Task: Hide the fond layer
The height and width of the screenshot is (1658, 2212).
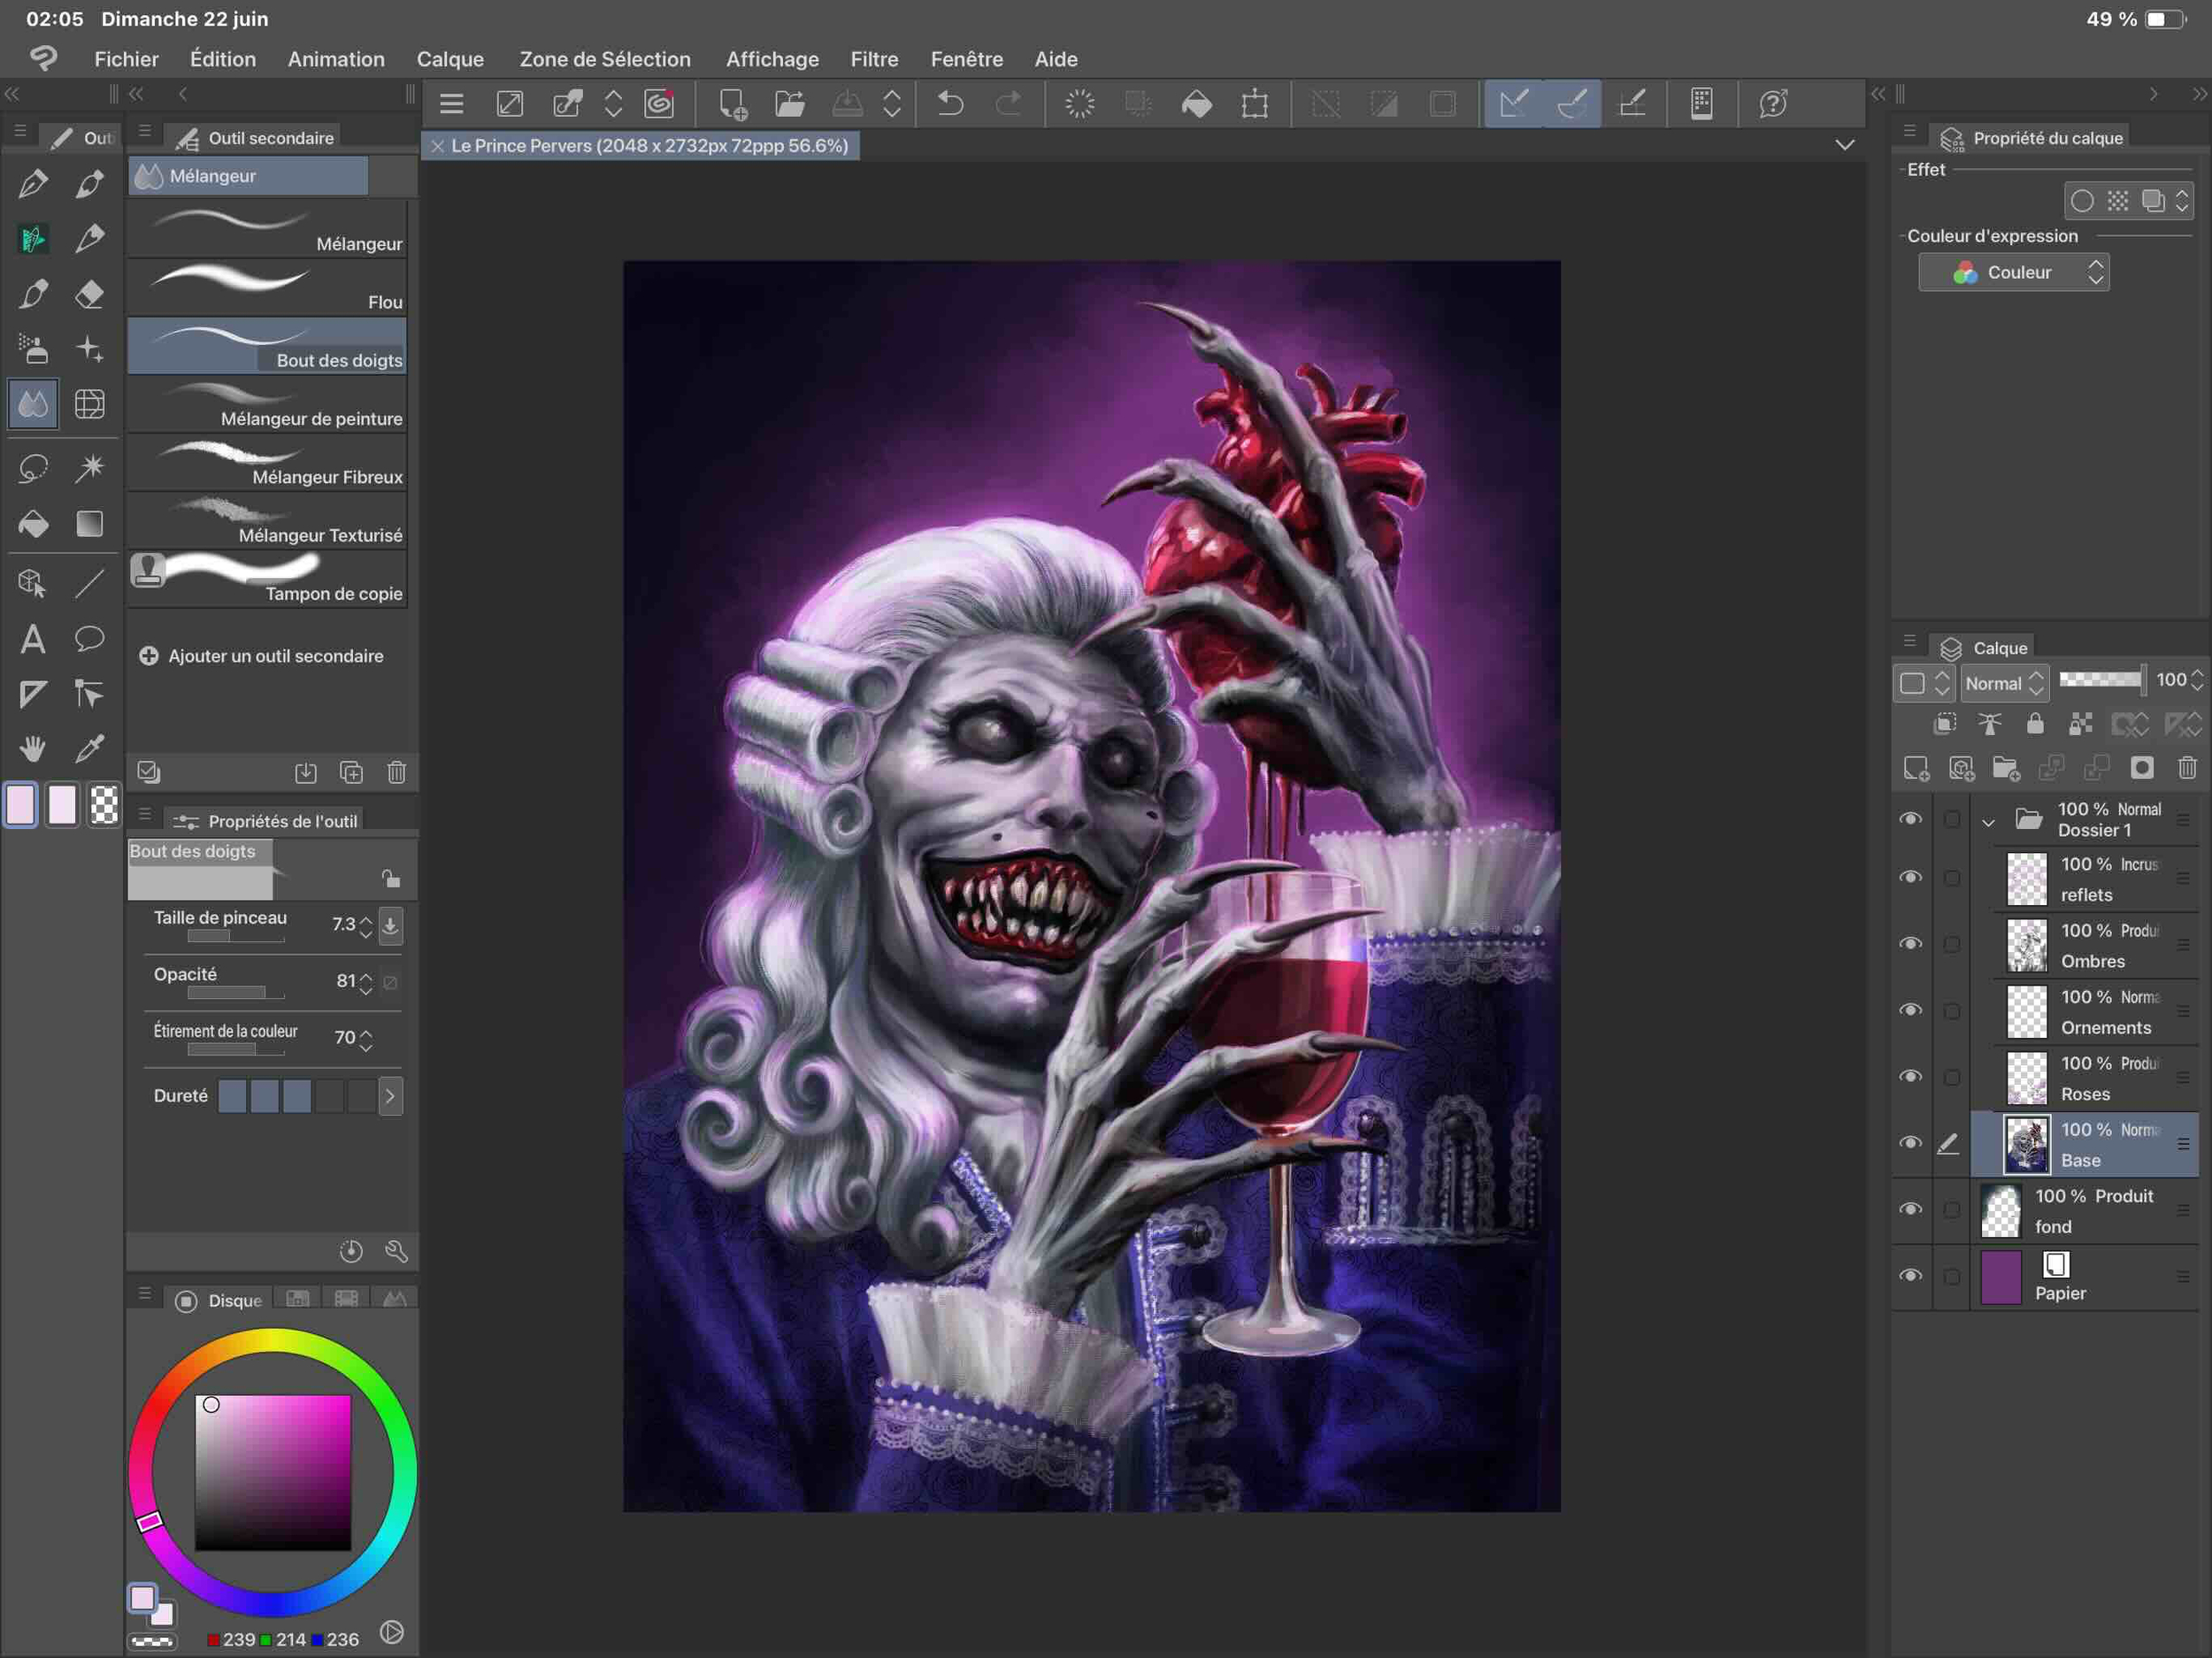Action: [1910, 1209]
